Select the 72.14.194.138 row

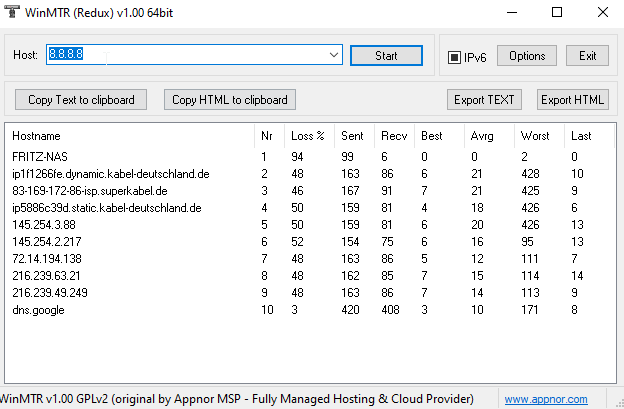(x=49, y=259)
